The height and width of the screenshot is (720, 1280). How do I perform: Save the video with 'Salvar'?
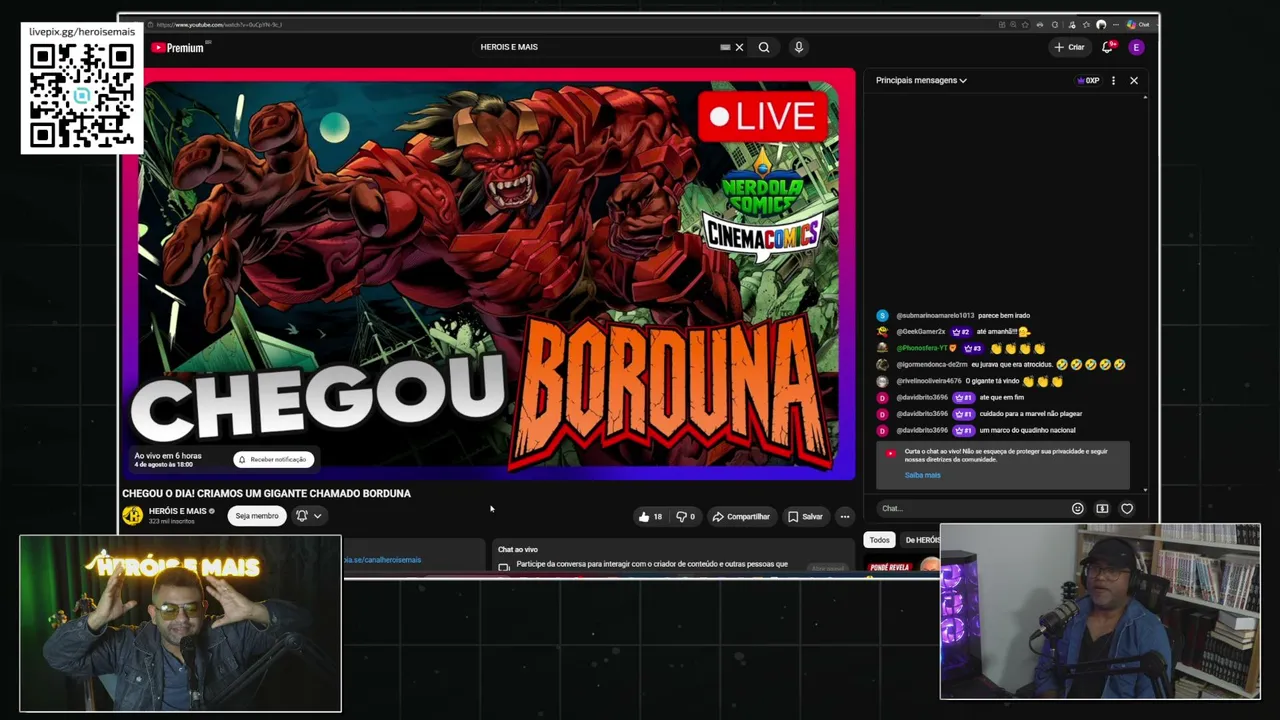point(805,517)
